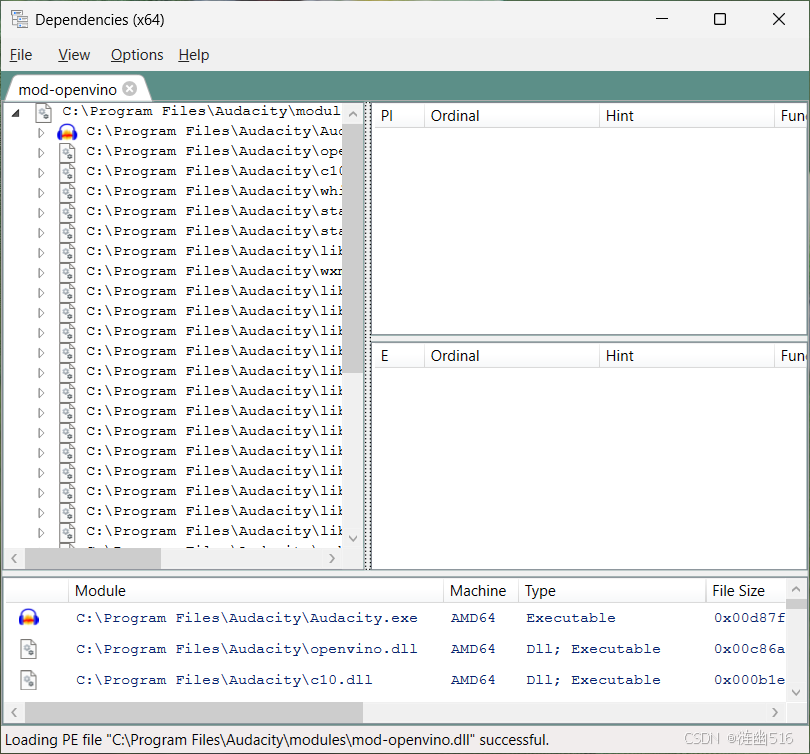
Task: Sort module list by Machine column
Action: click(481, 591)
